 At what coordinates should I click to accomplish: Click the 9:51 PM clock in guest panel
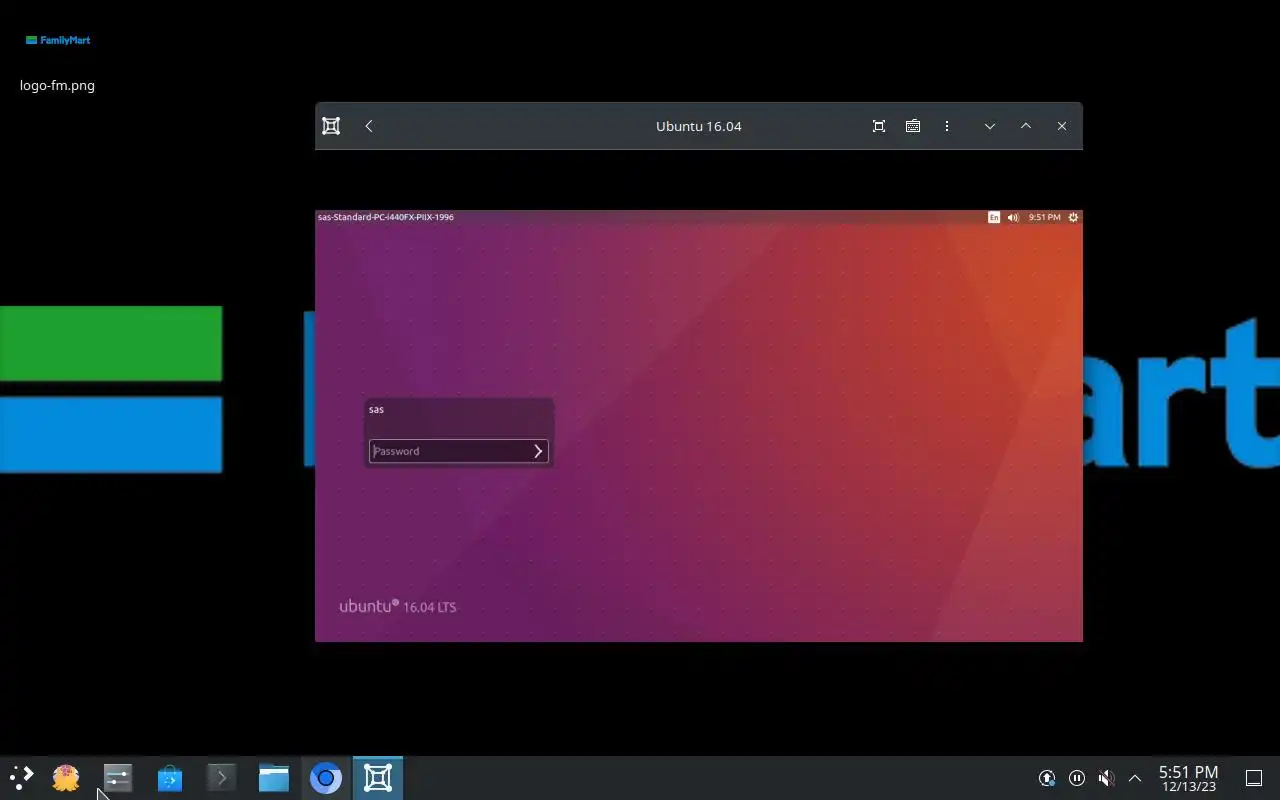(x=1044, y=217)
